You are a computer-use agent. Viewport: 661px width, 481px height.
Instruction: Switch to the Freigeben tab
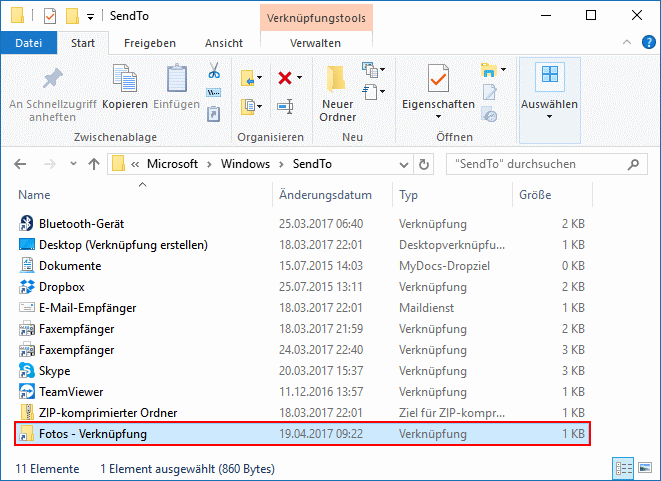click(150, 43)
